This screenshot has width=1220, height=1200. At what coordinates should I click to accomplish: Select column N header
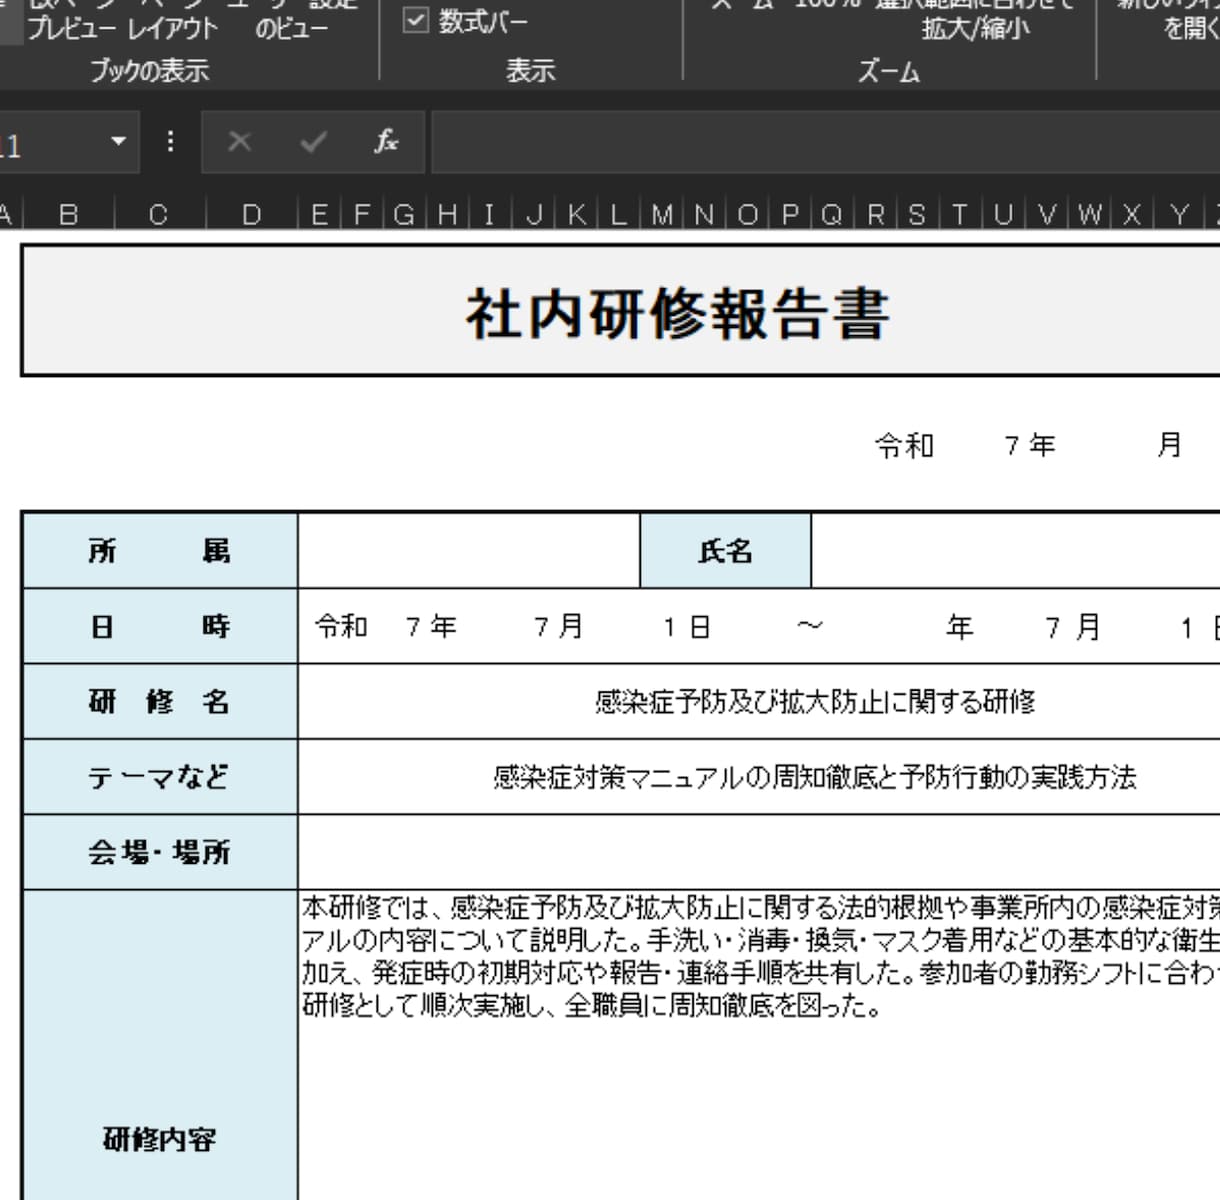pyautogui.click(x=704, y=214)
